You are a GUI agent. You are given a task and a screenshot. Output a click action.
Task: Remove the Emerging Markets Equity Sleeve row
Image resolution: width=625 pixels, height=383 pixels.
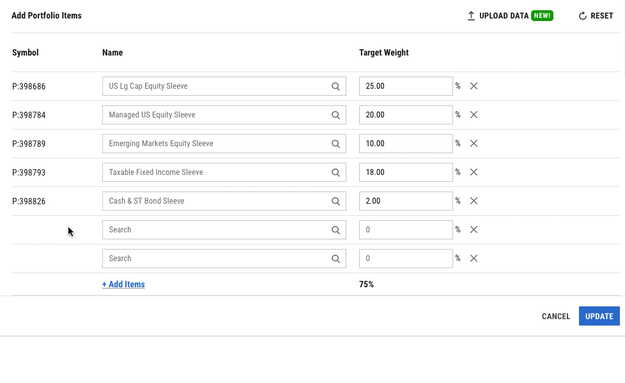coord(474,143)
